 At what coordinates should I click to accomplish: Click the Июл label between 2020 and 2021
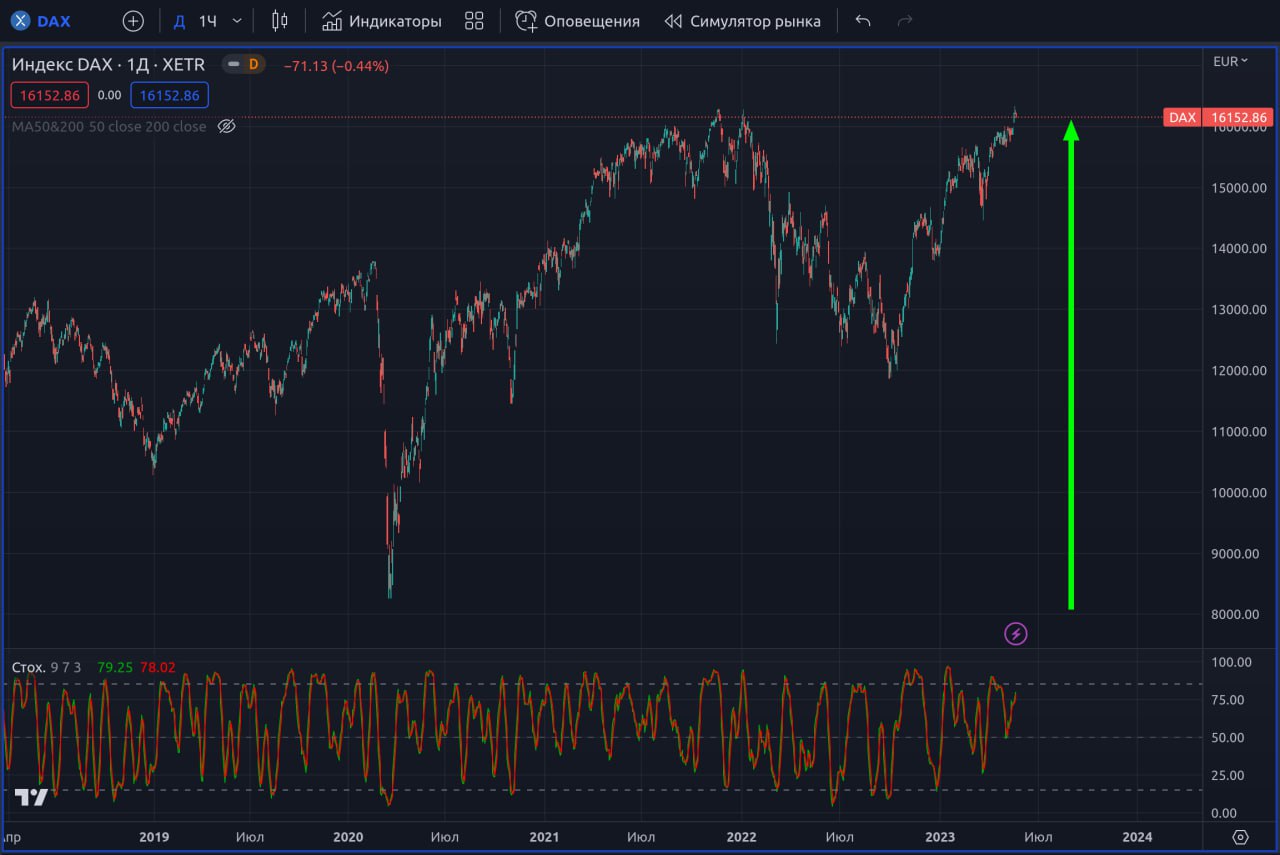(445, 837)
